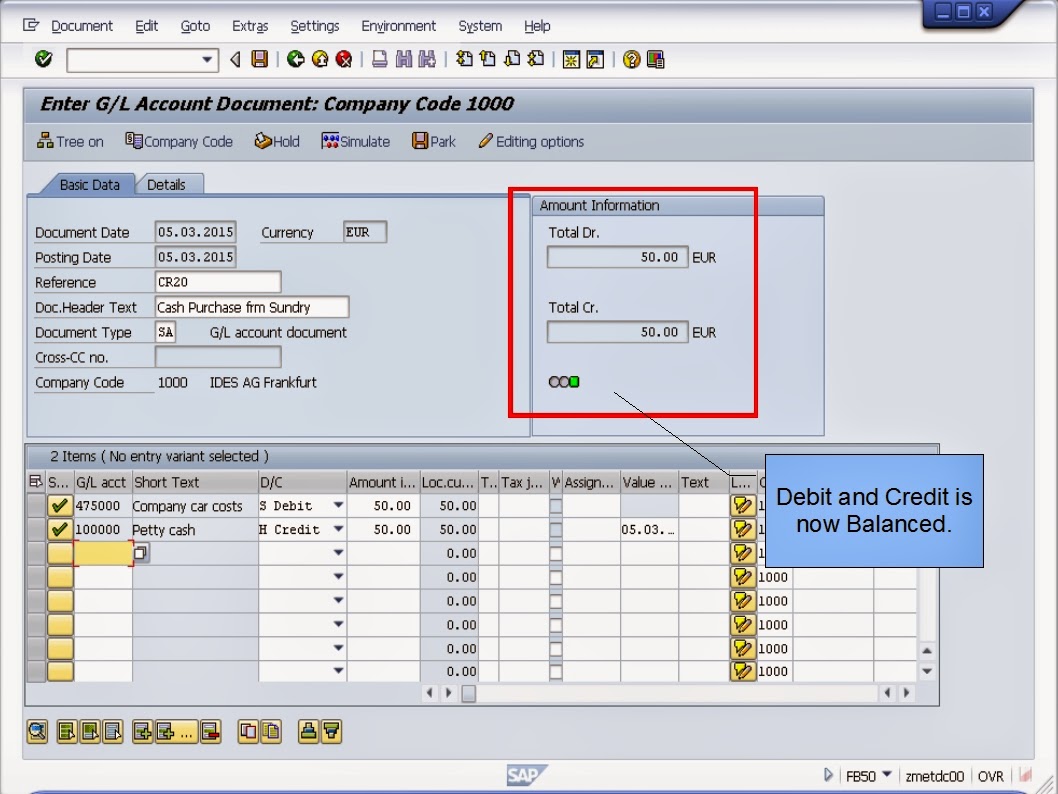1058x794 pixels.
Task: Click the Park button to park document
Action: tap(433, 141)
